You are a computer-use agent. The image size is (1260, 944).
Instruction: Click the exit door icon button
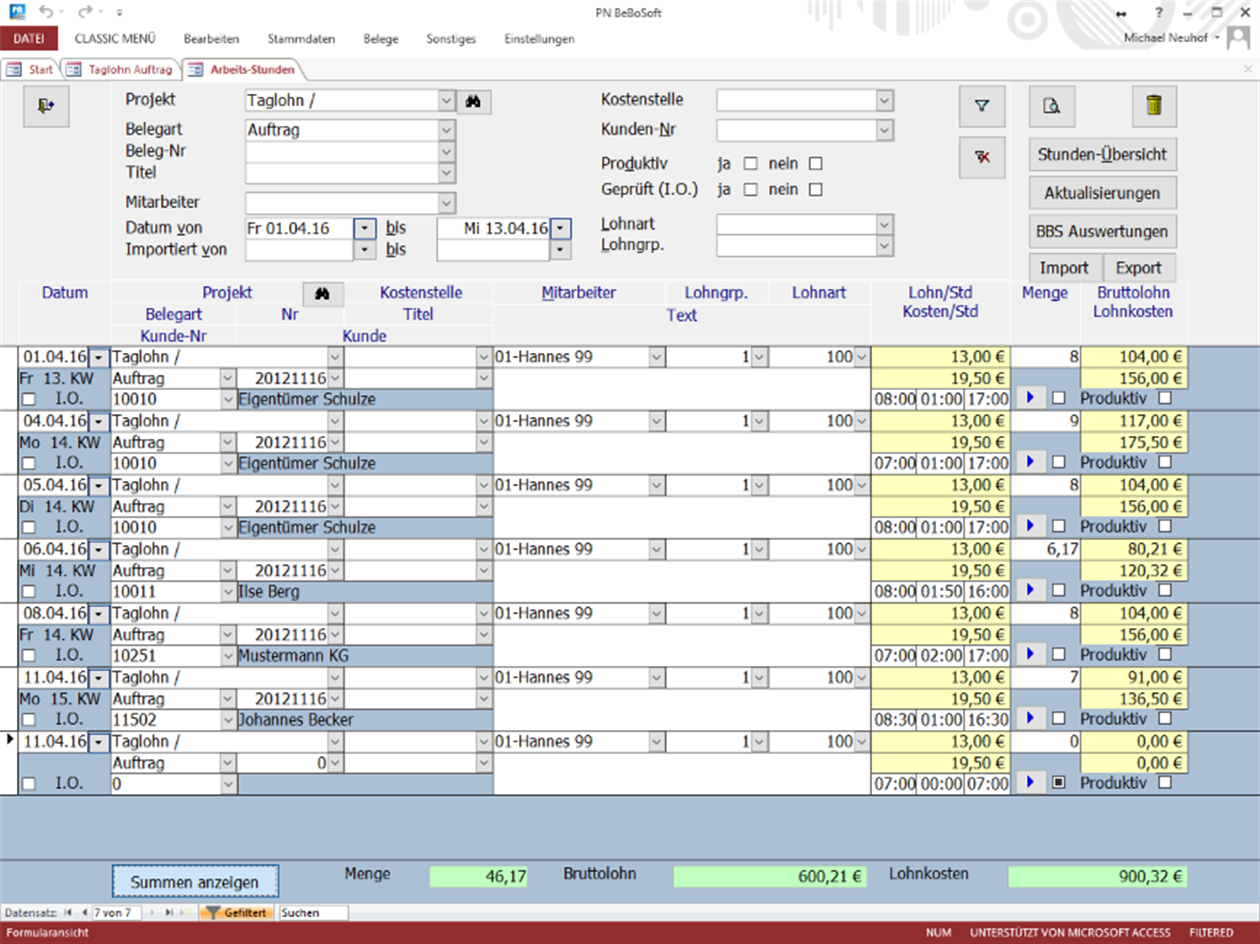click(x=46, y=106)
